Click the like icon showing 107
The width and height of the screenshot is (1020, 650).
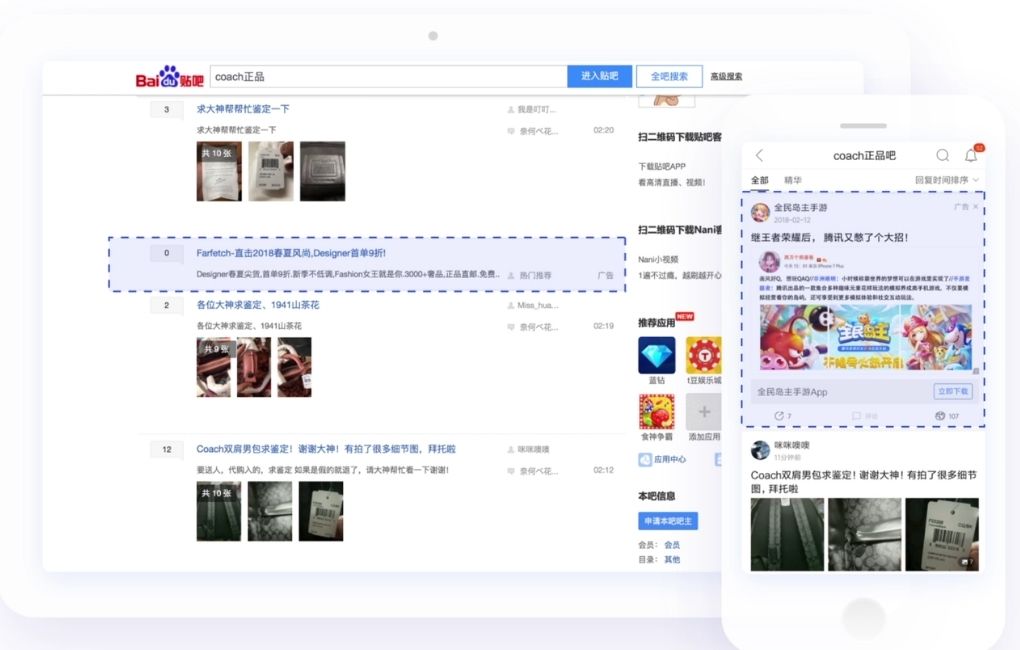tap(940, 416)
